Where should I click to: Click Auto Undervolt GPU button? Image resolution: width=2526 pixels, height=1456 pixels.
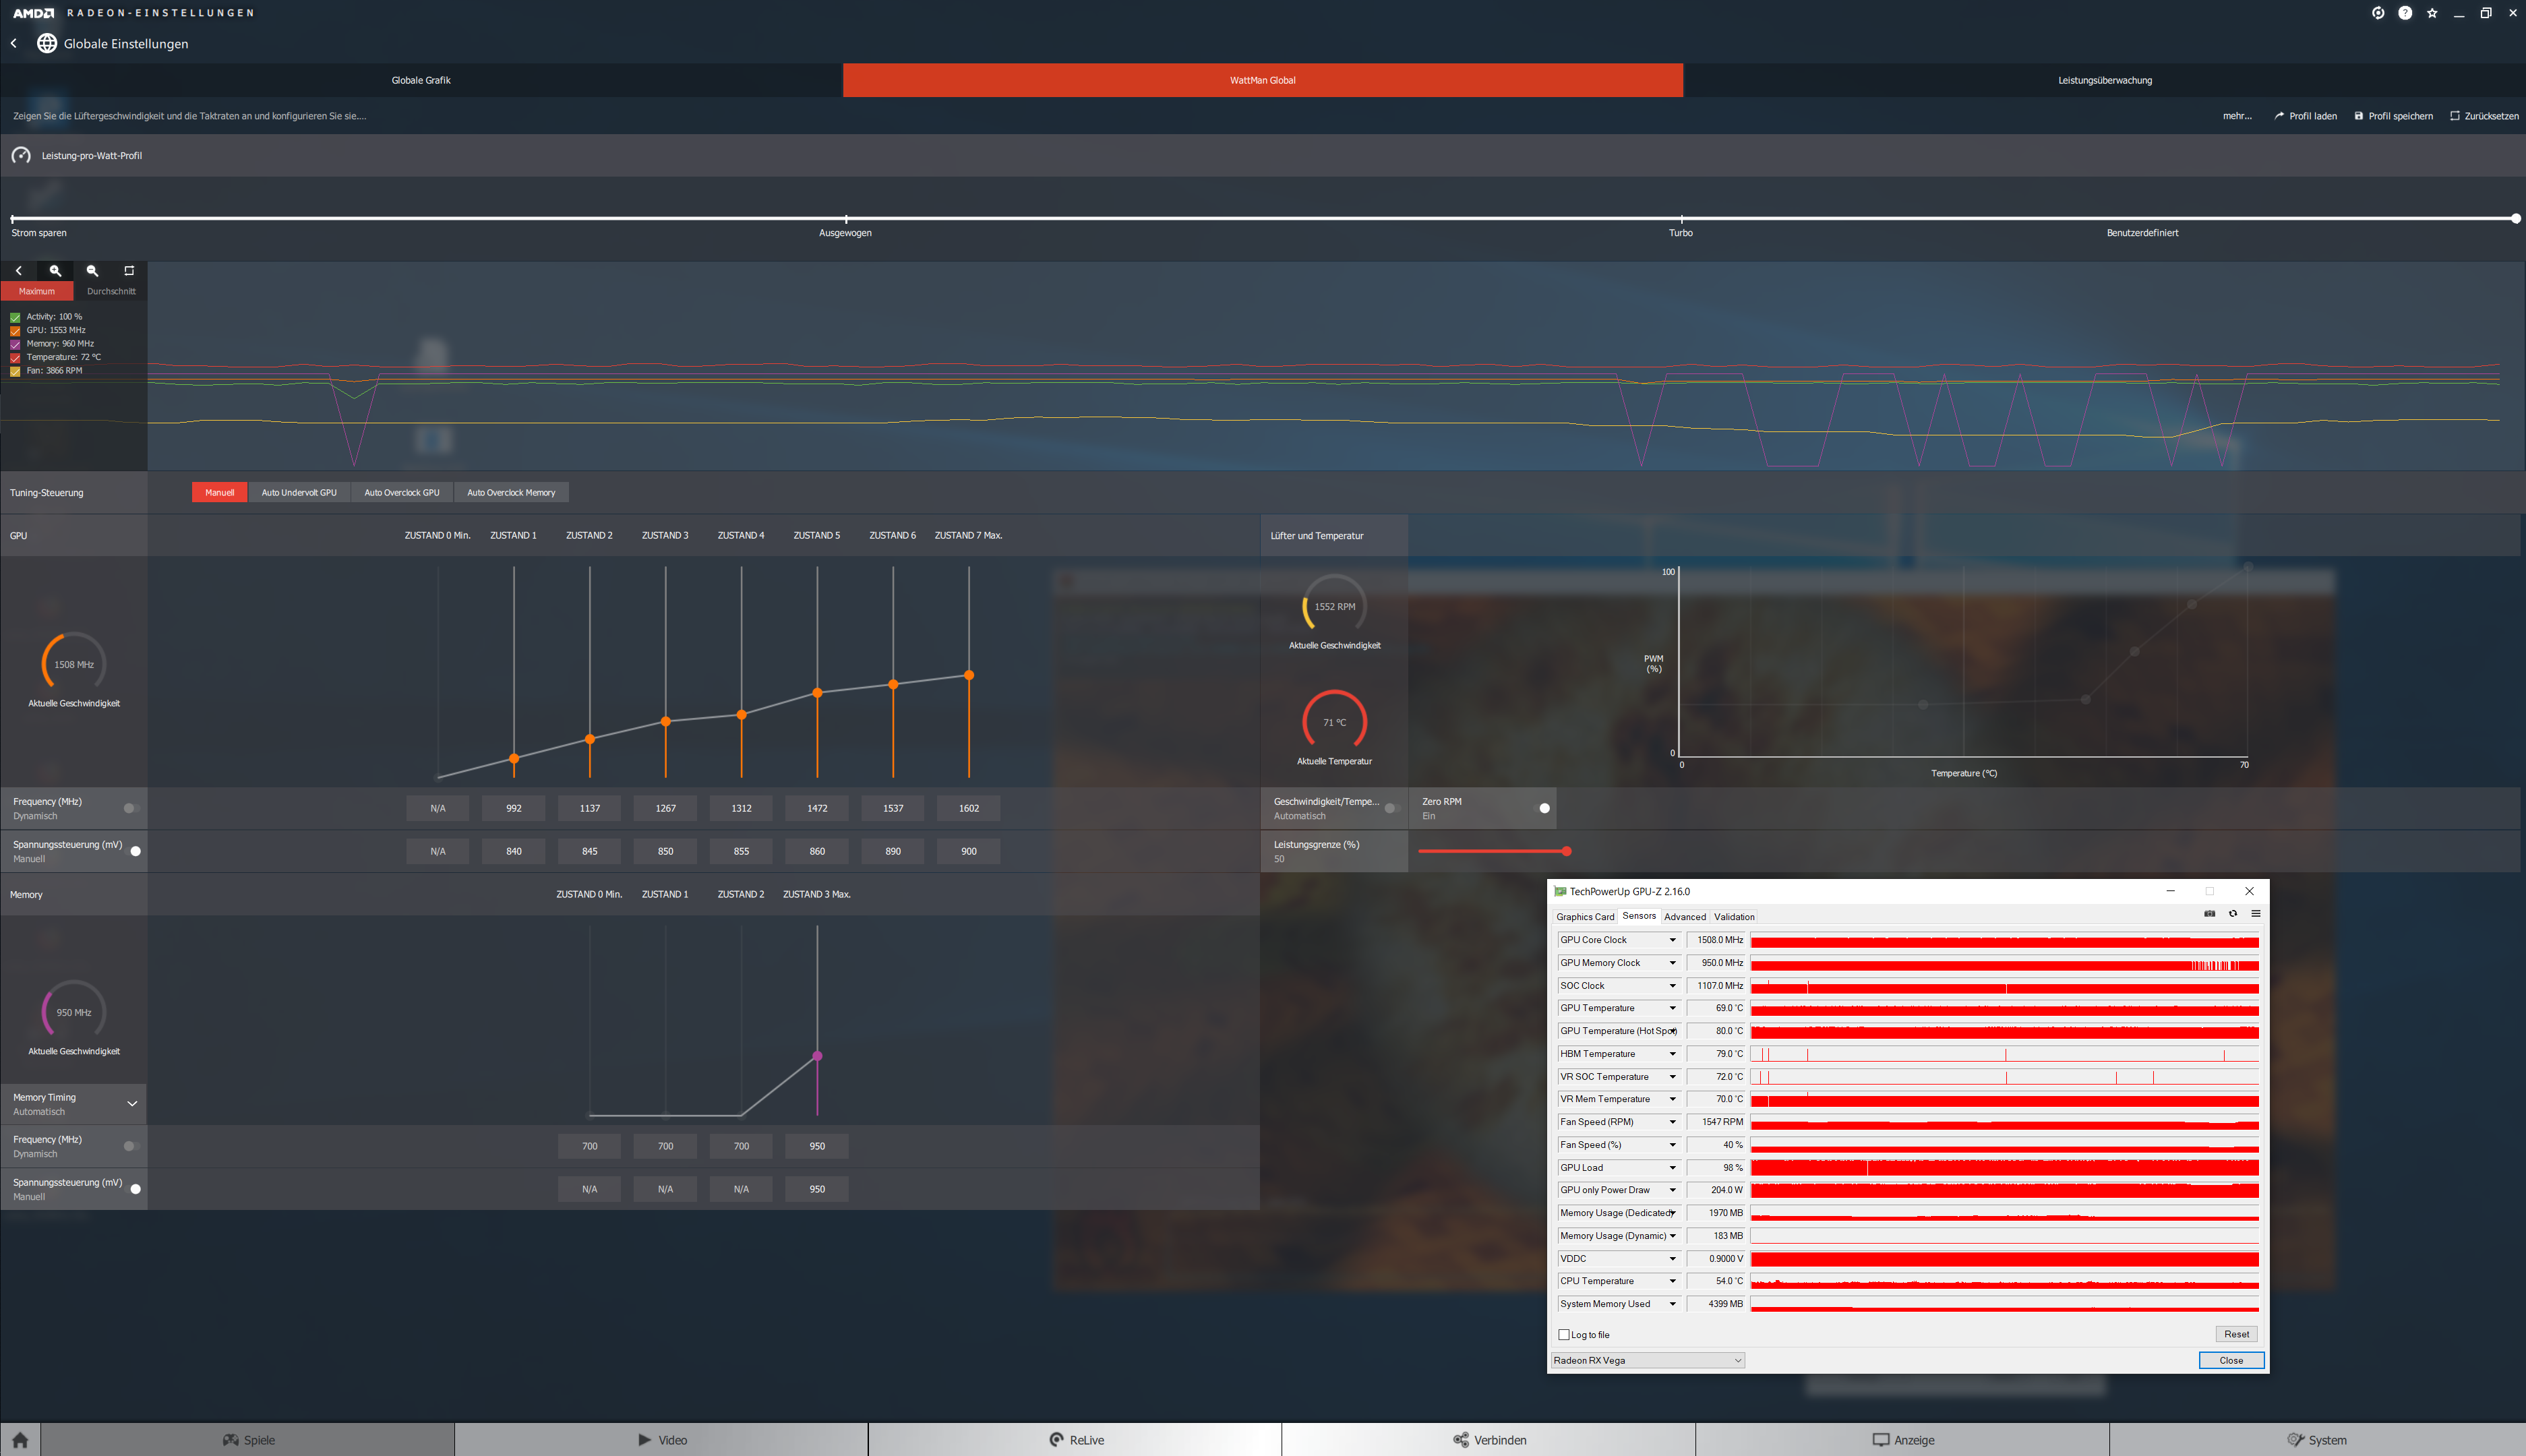click(299, 492)
